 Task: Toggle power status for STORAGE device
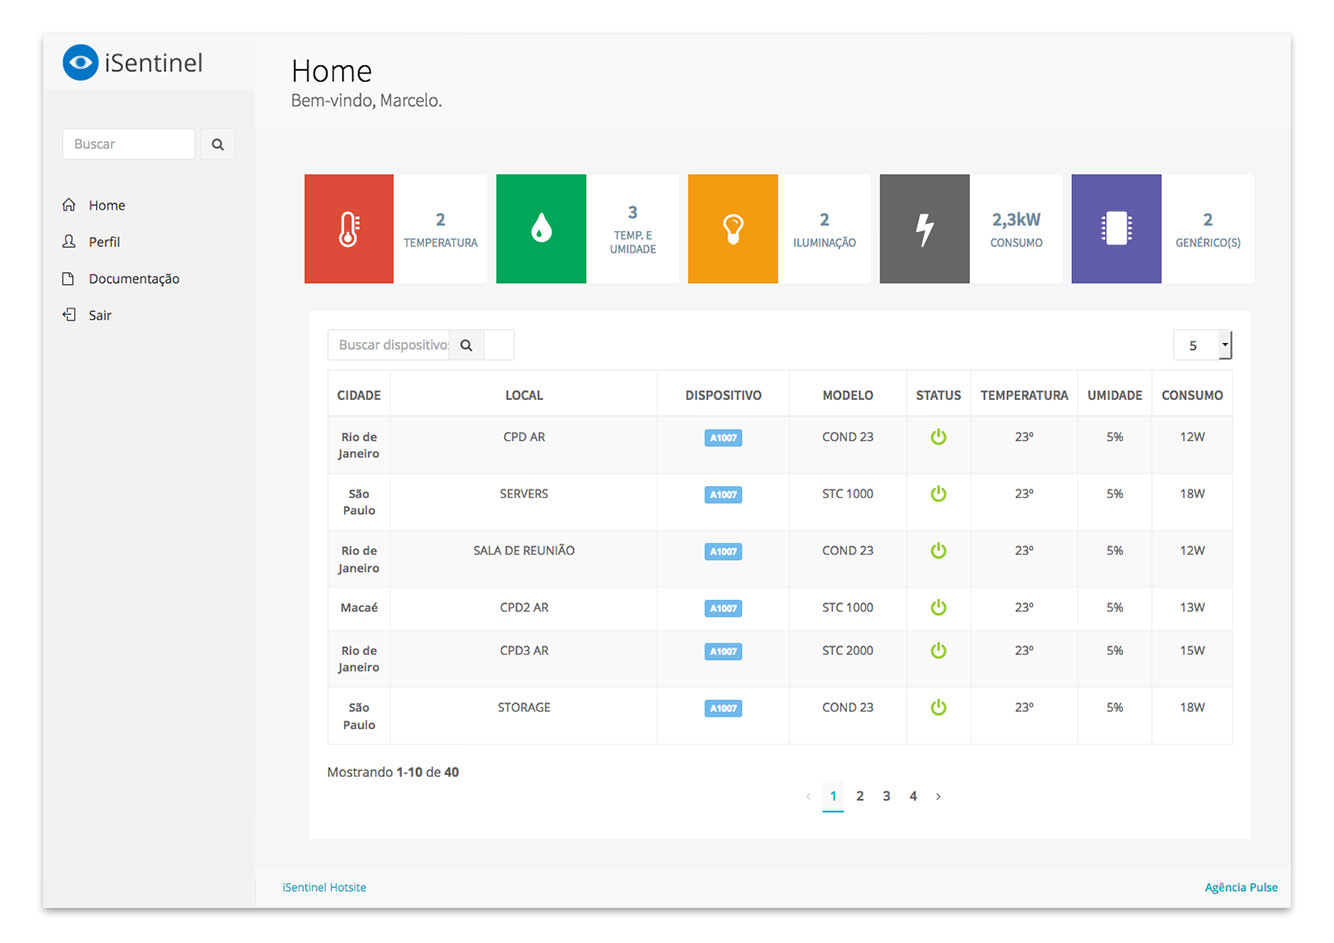point(938,708)
